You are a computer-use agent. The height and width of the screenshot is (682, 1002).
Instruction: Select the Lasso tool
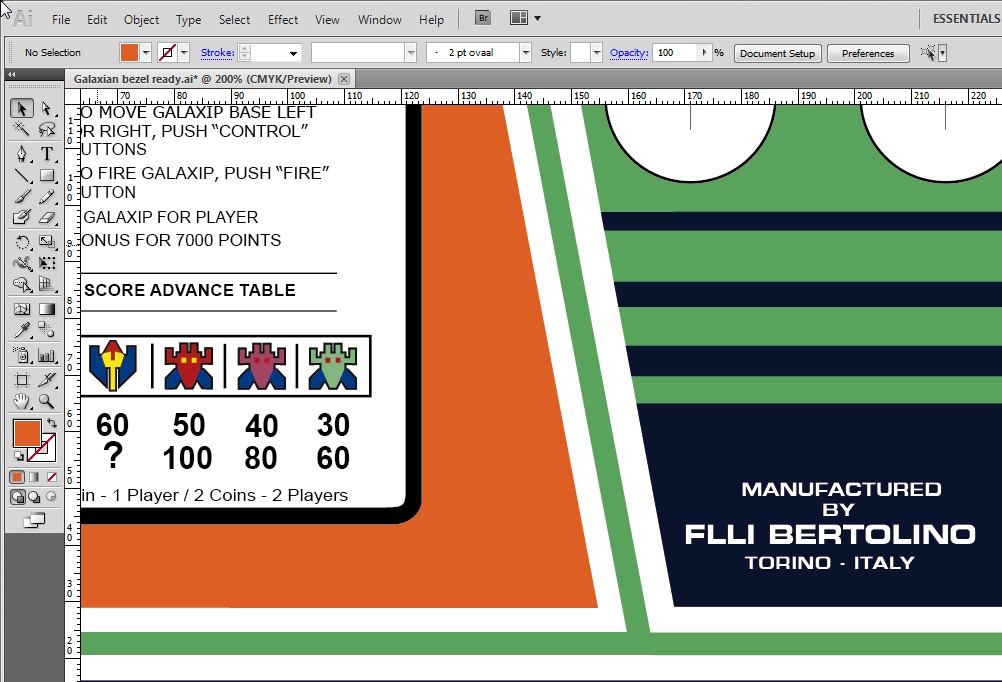pos(47,129)
